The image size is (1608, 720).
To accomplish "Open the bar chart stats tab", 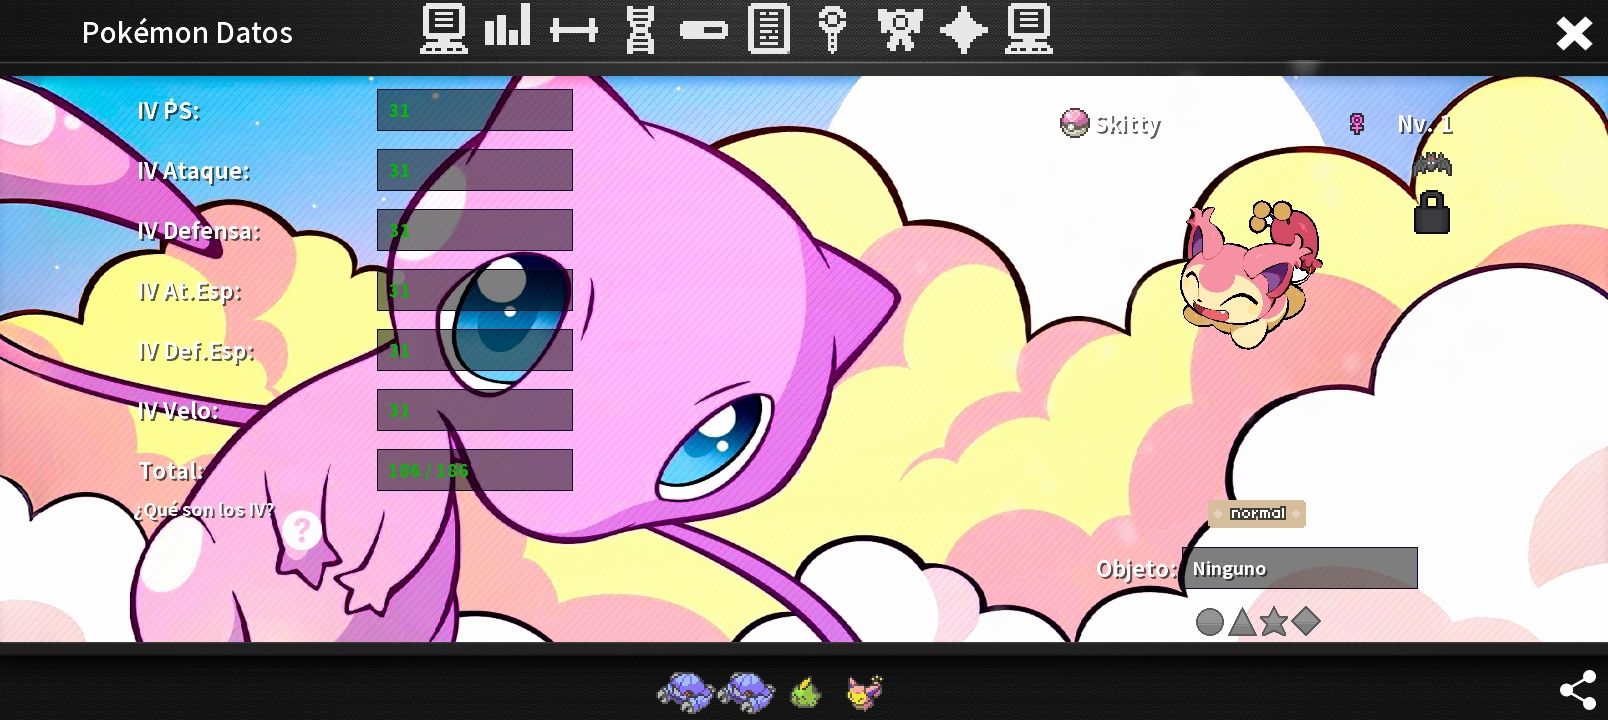I will click(507, 28).
